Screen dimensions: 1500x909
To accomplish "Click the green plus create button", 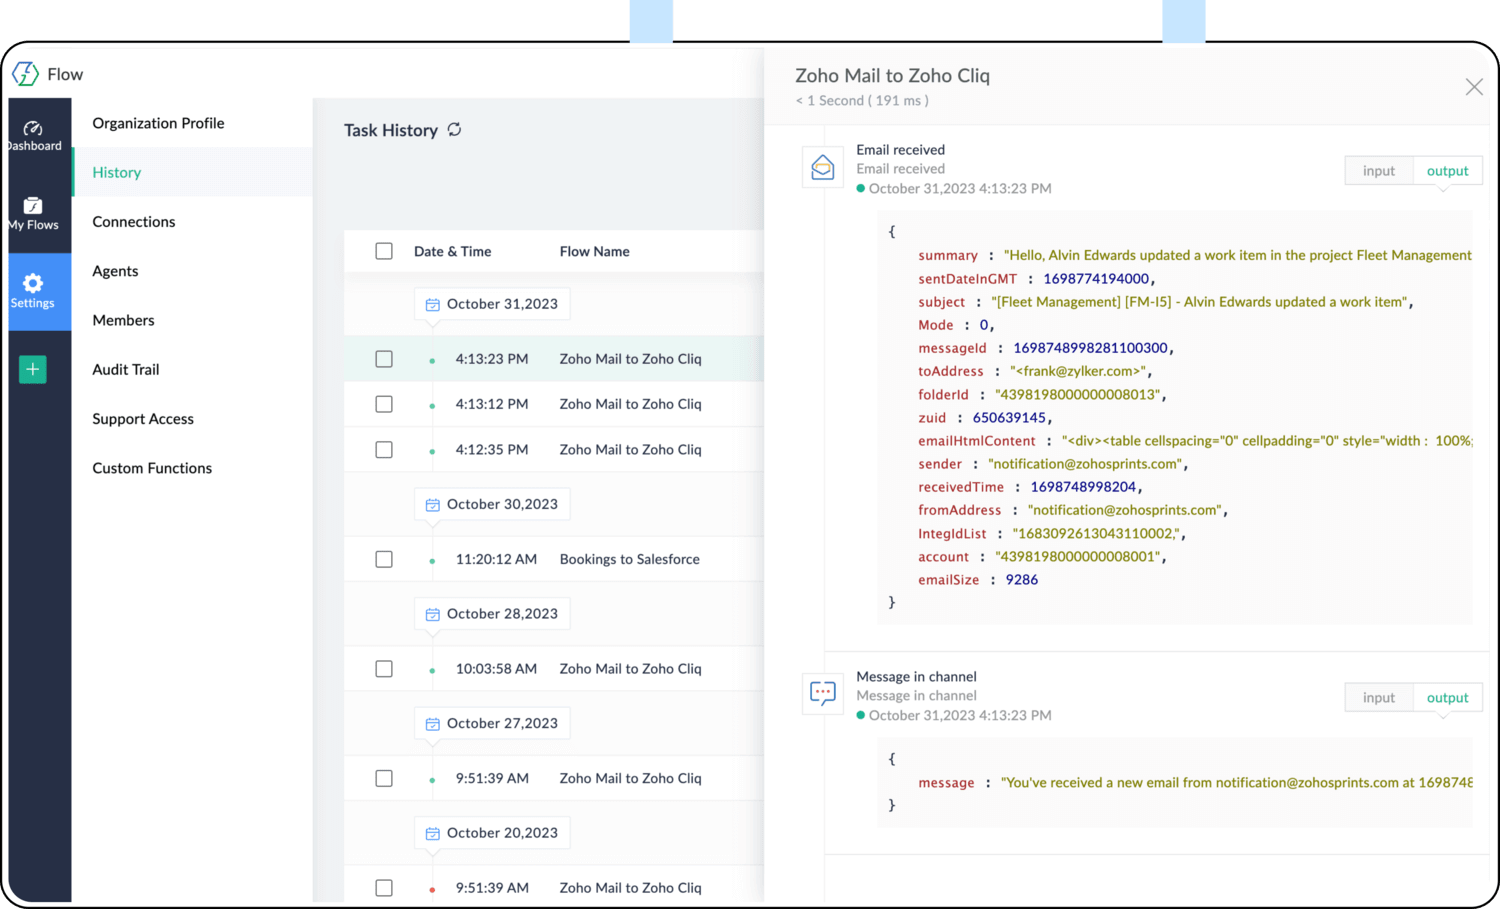I will [33, 369].
